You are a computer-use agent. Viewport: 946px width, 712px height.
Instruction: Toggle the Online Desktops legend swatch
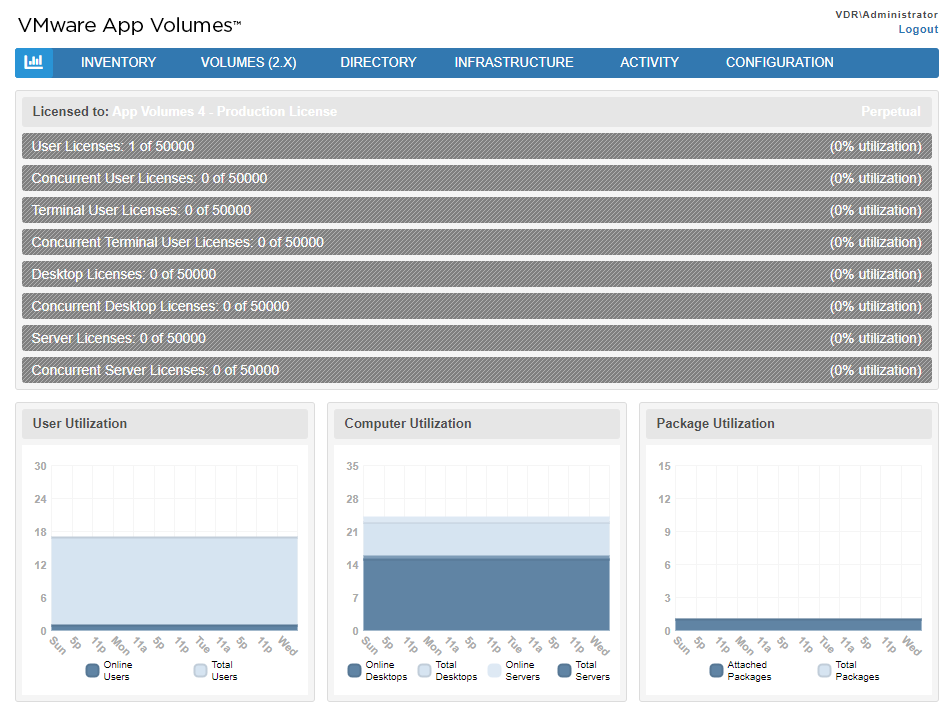click(x=354, y=670)
